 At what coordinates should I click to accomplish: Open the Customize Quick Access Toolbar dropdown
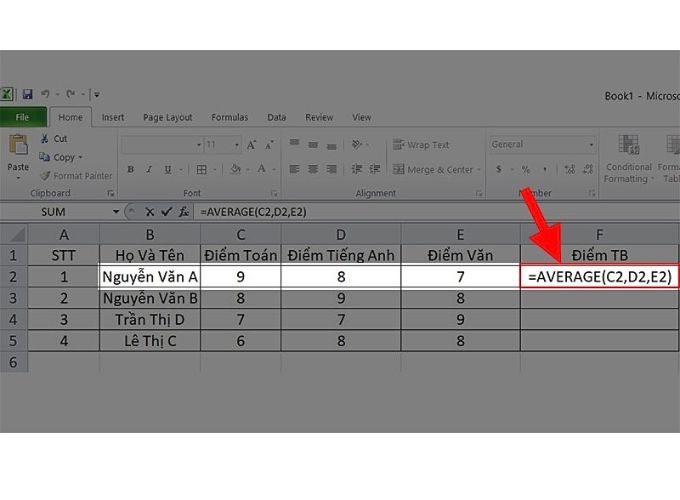click(97, 94)
